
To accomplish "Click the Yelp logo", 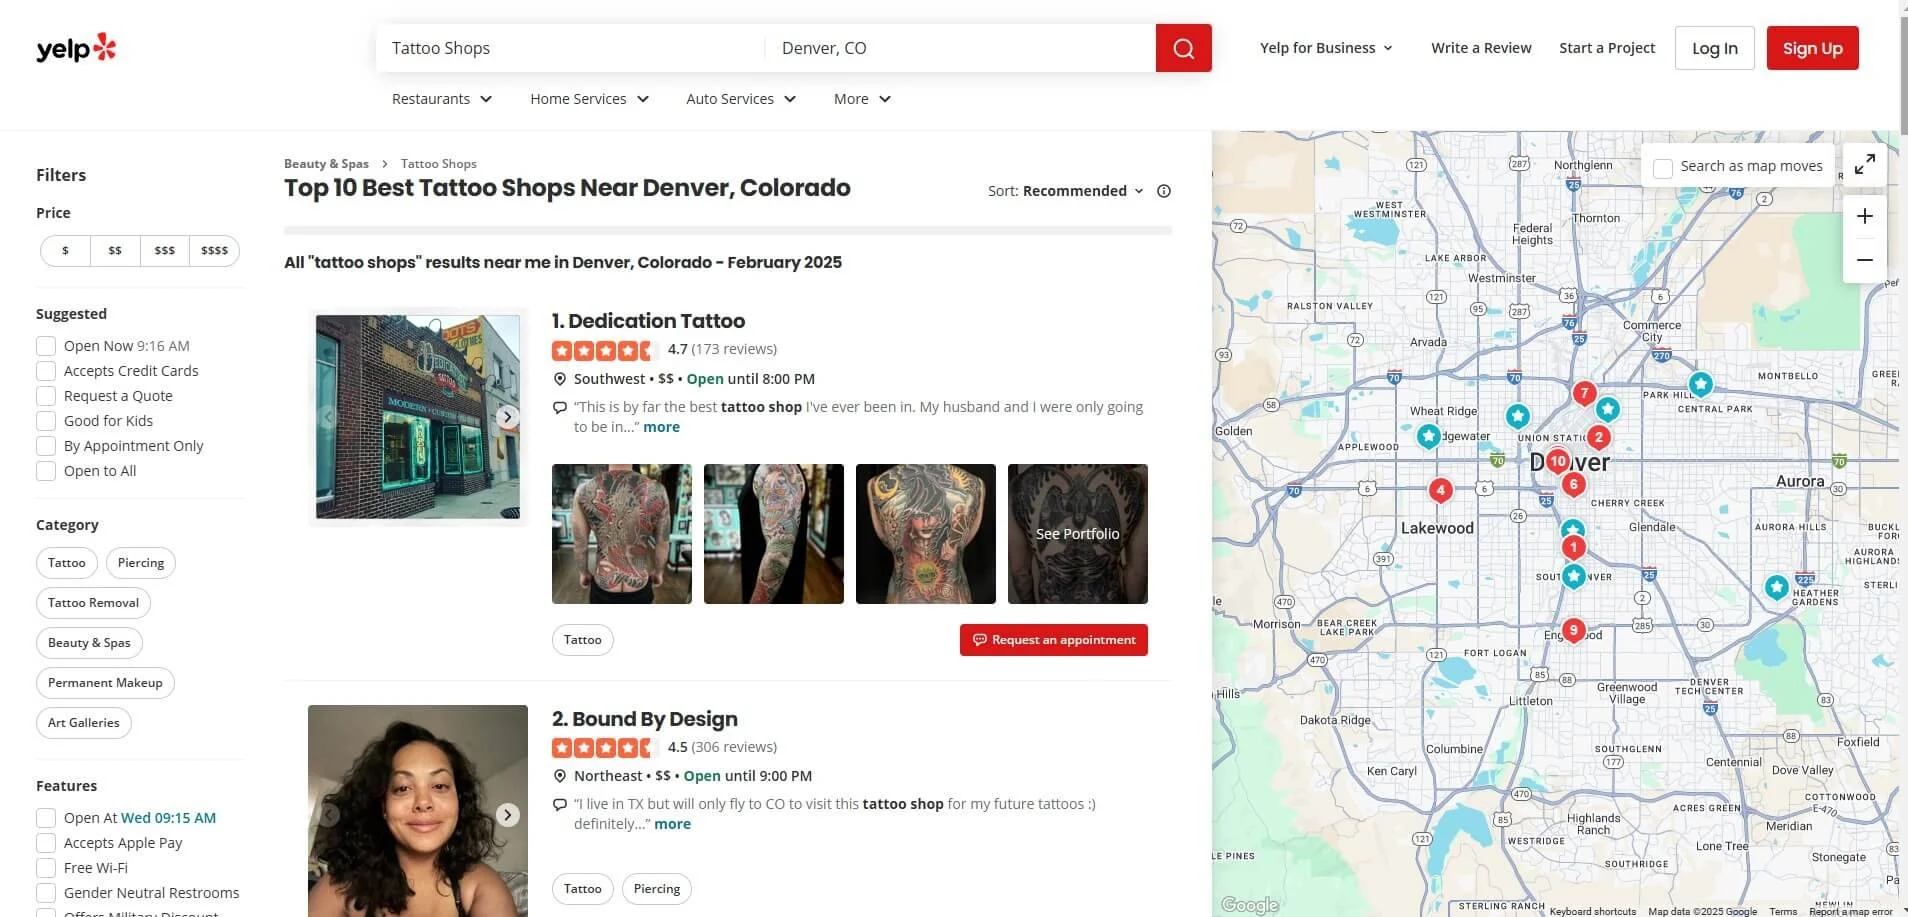I will point(76,47).
